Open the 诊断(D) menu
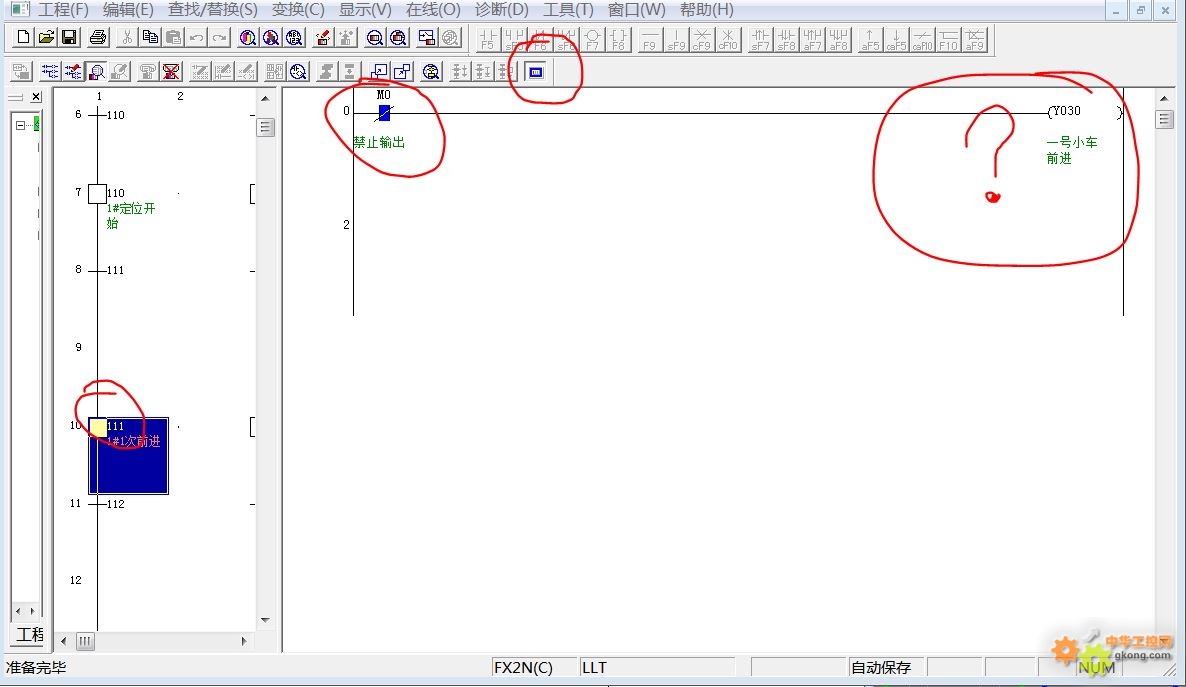 pos(501,10)
